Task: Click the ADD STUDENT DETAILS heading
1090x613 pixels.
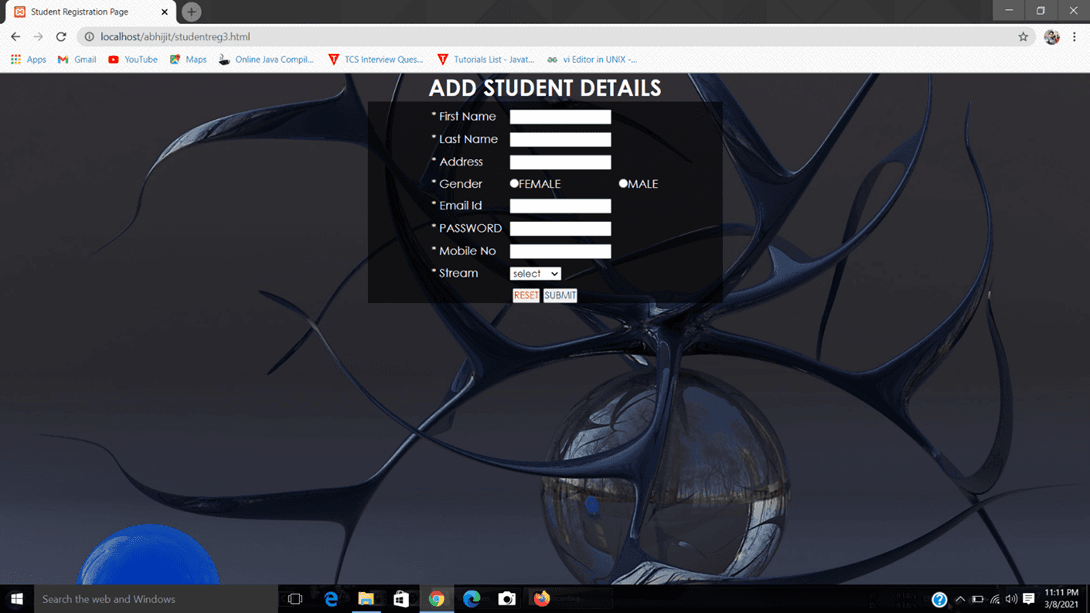Action: tap(544, 88)
